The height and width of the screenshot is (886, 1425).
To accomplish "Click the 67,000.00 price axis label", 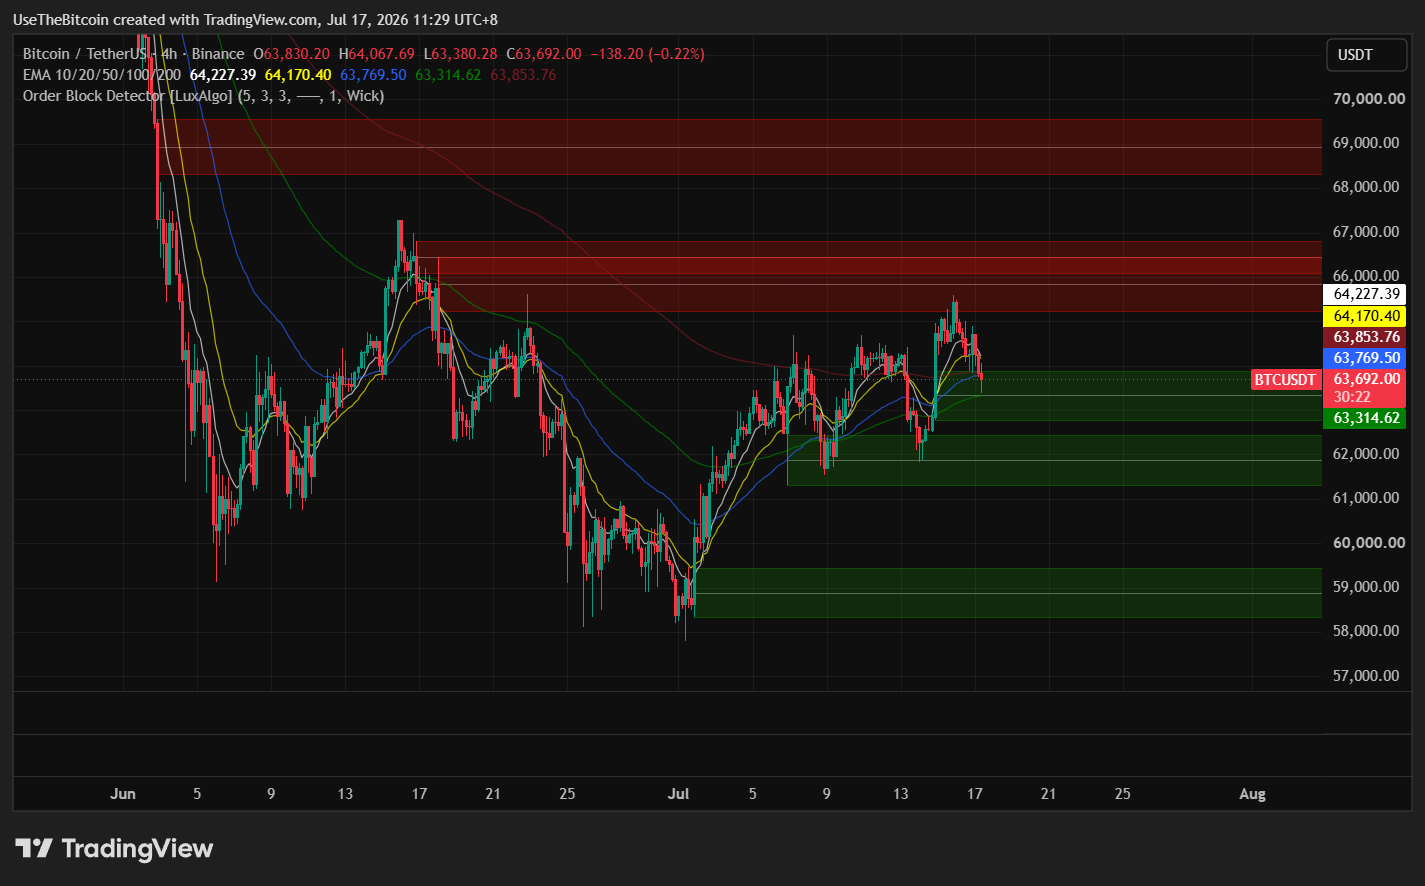I will click(1366, 231).
